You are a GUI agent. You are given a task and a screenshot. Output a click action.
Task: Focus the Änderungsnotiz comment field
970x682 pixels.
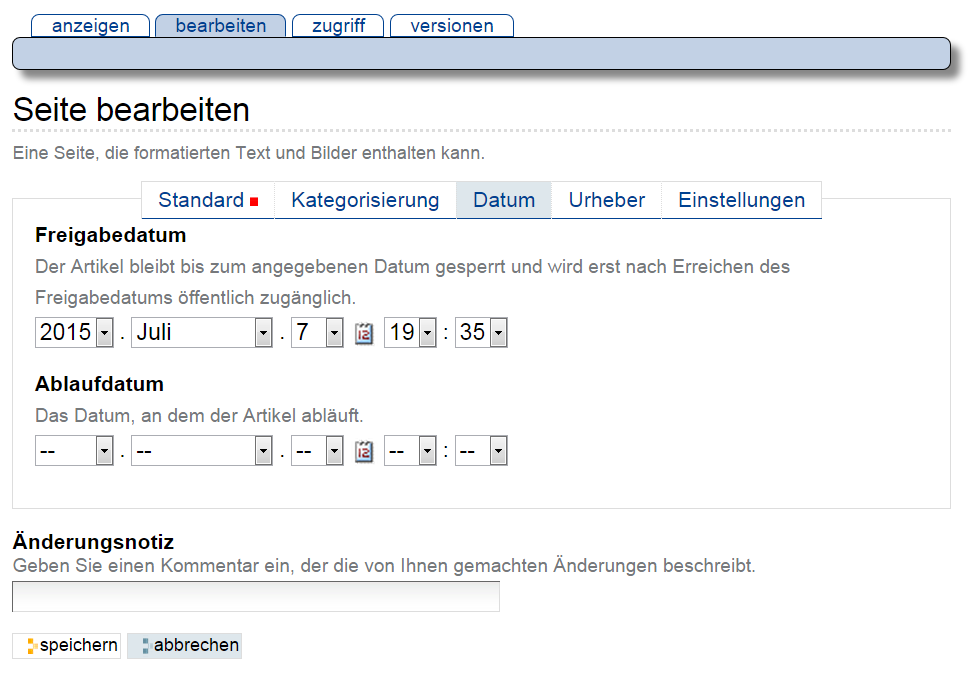[256, 597]
